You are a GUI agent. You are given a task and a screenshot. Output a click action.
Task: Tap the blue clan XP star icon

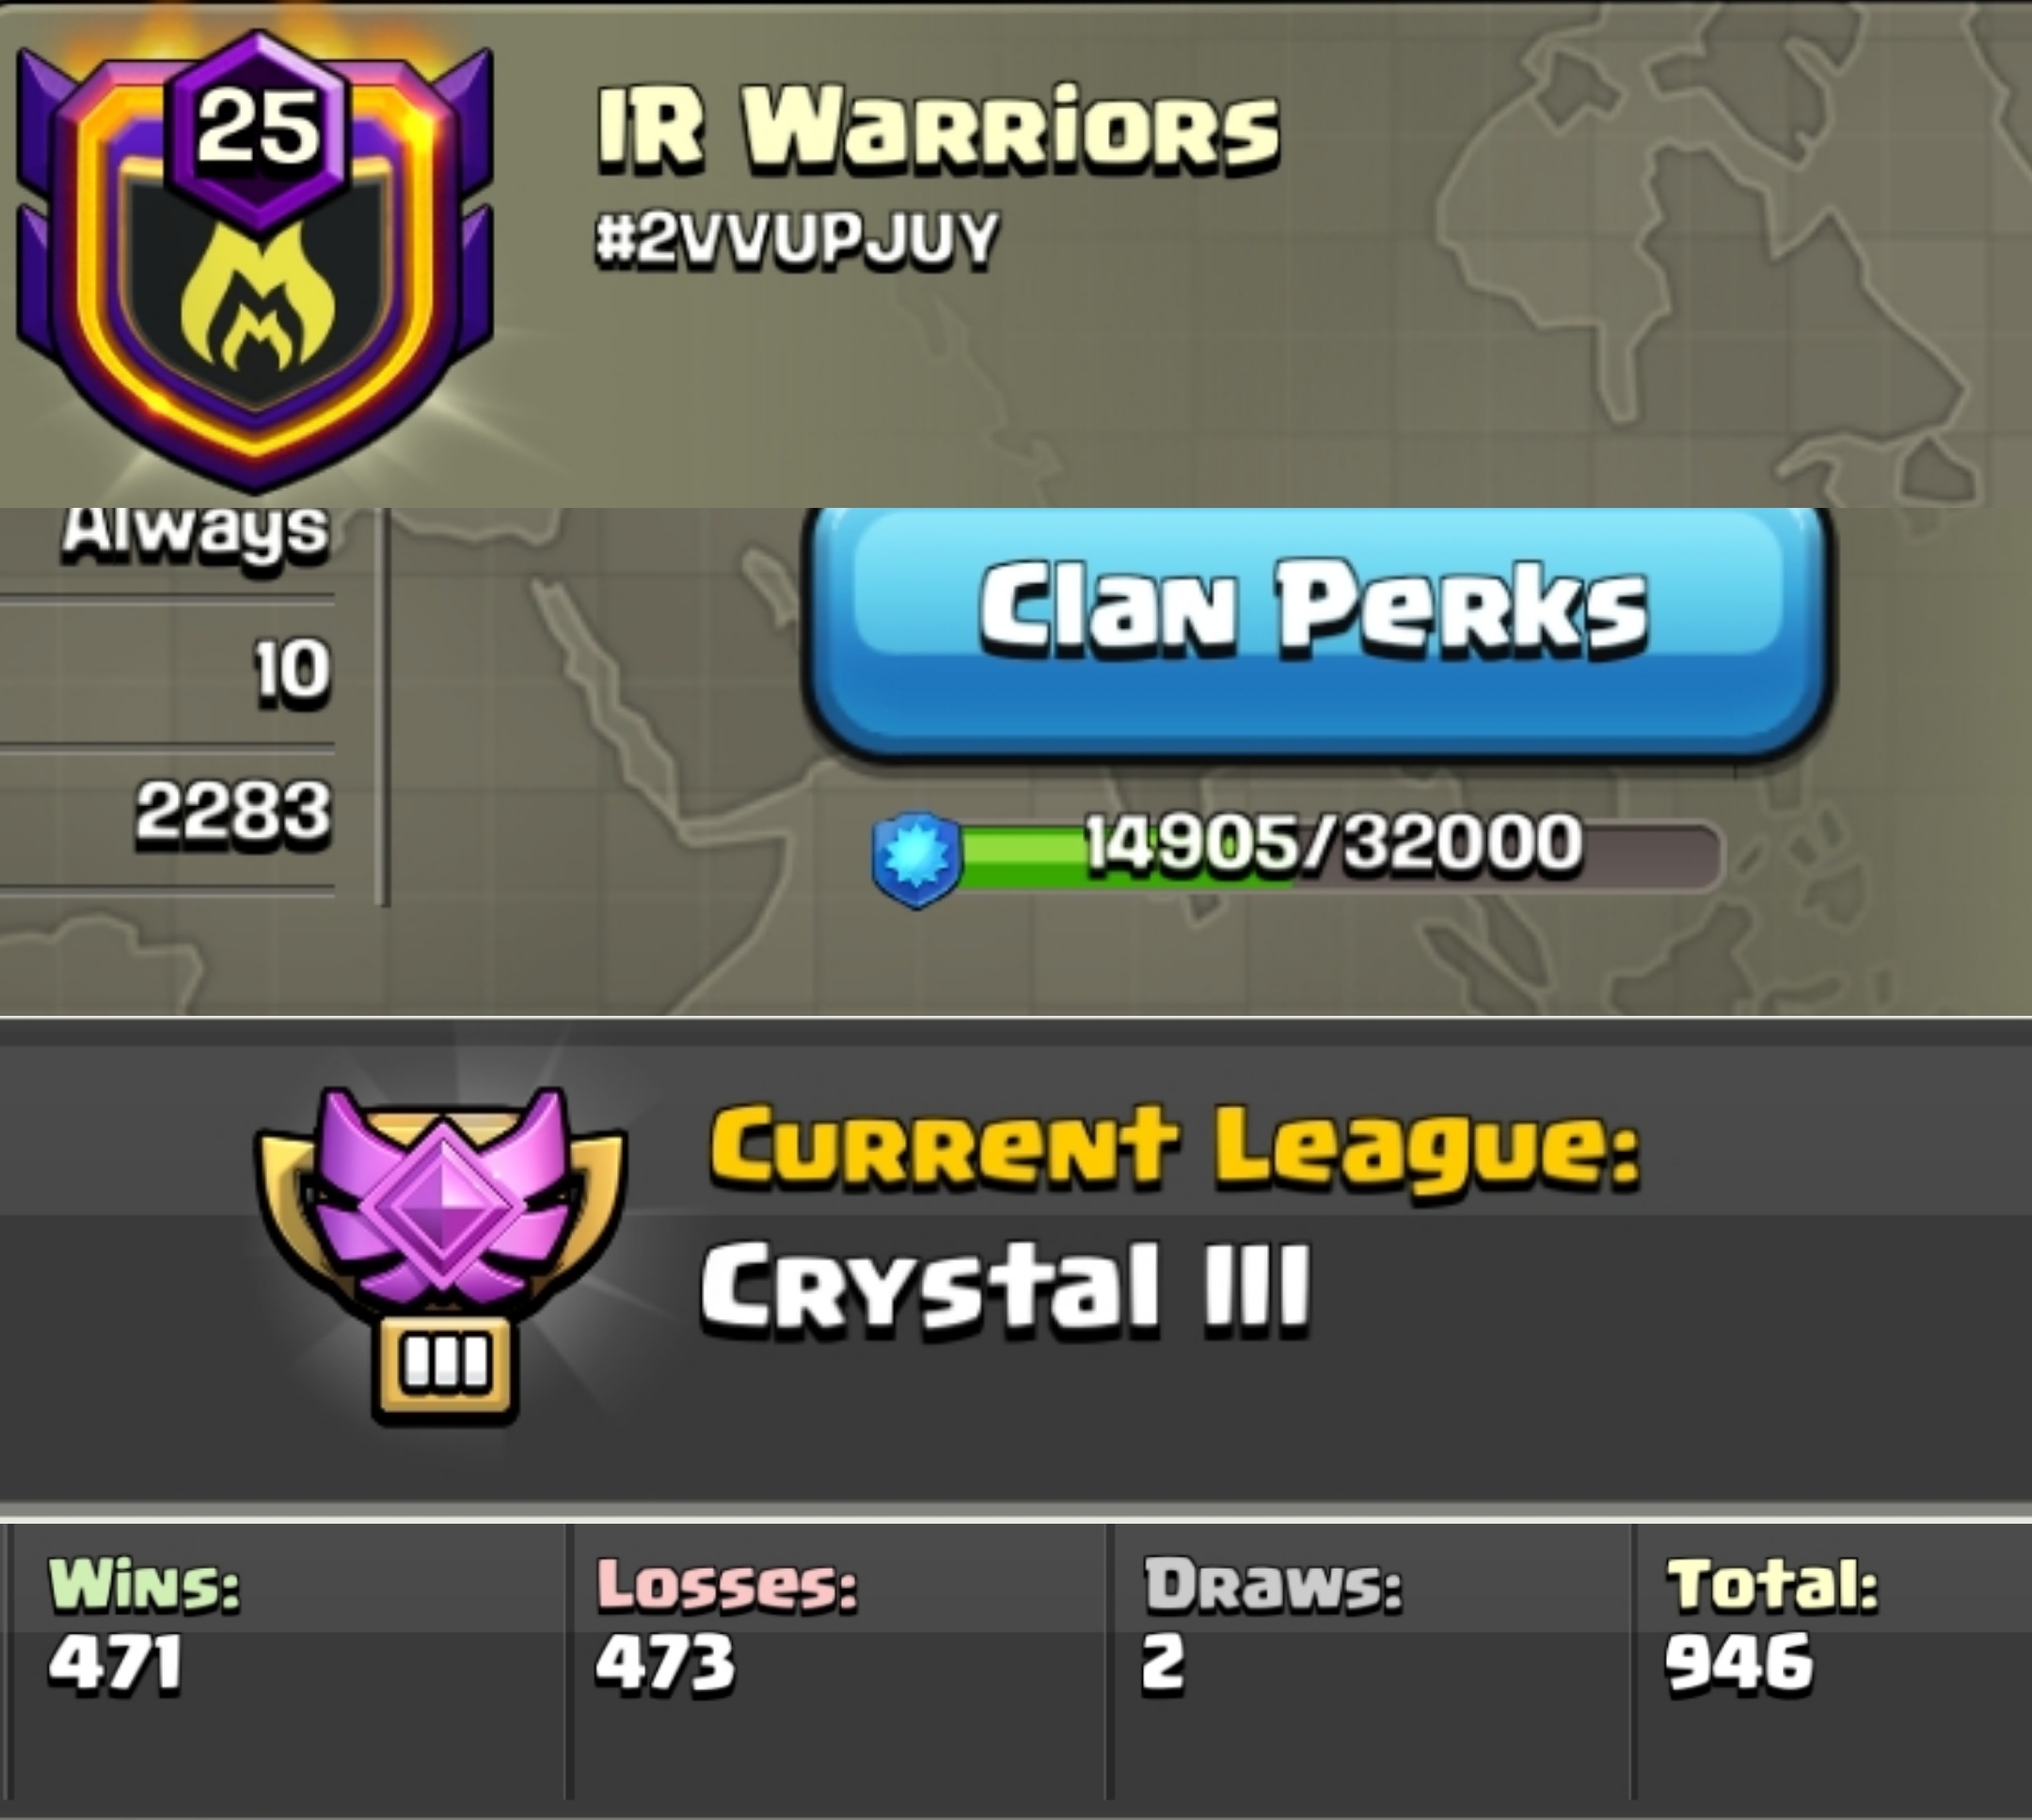coord(916,860)
